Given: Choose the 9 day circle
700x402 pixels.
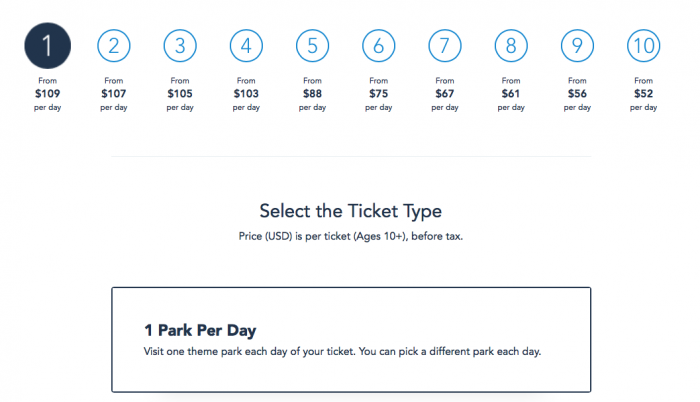Looking at the screenshot, I should (577, 45).
